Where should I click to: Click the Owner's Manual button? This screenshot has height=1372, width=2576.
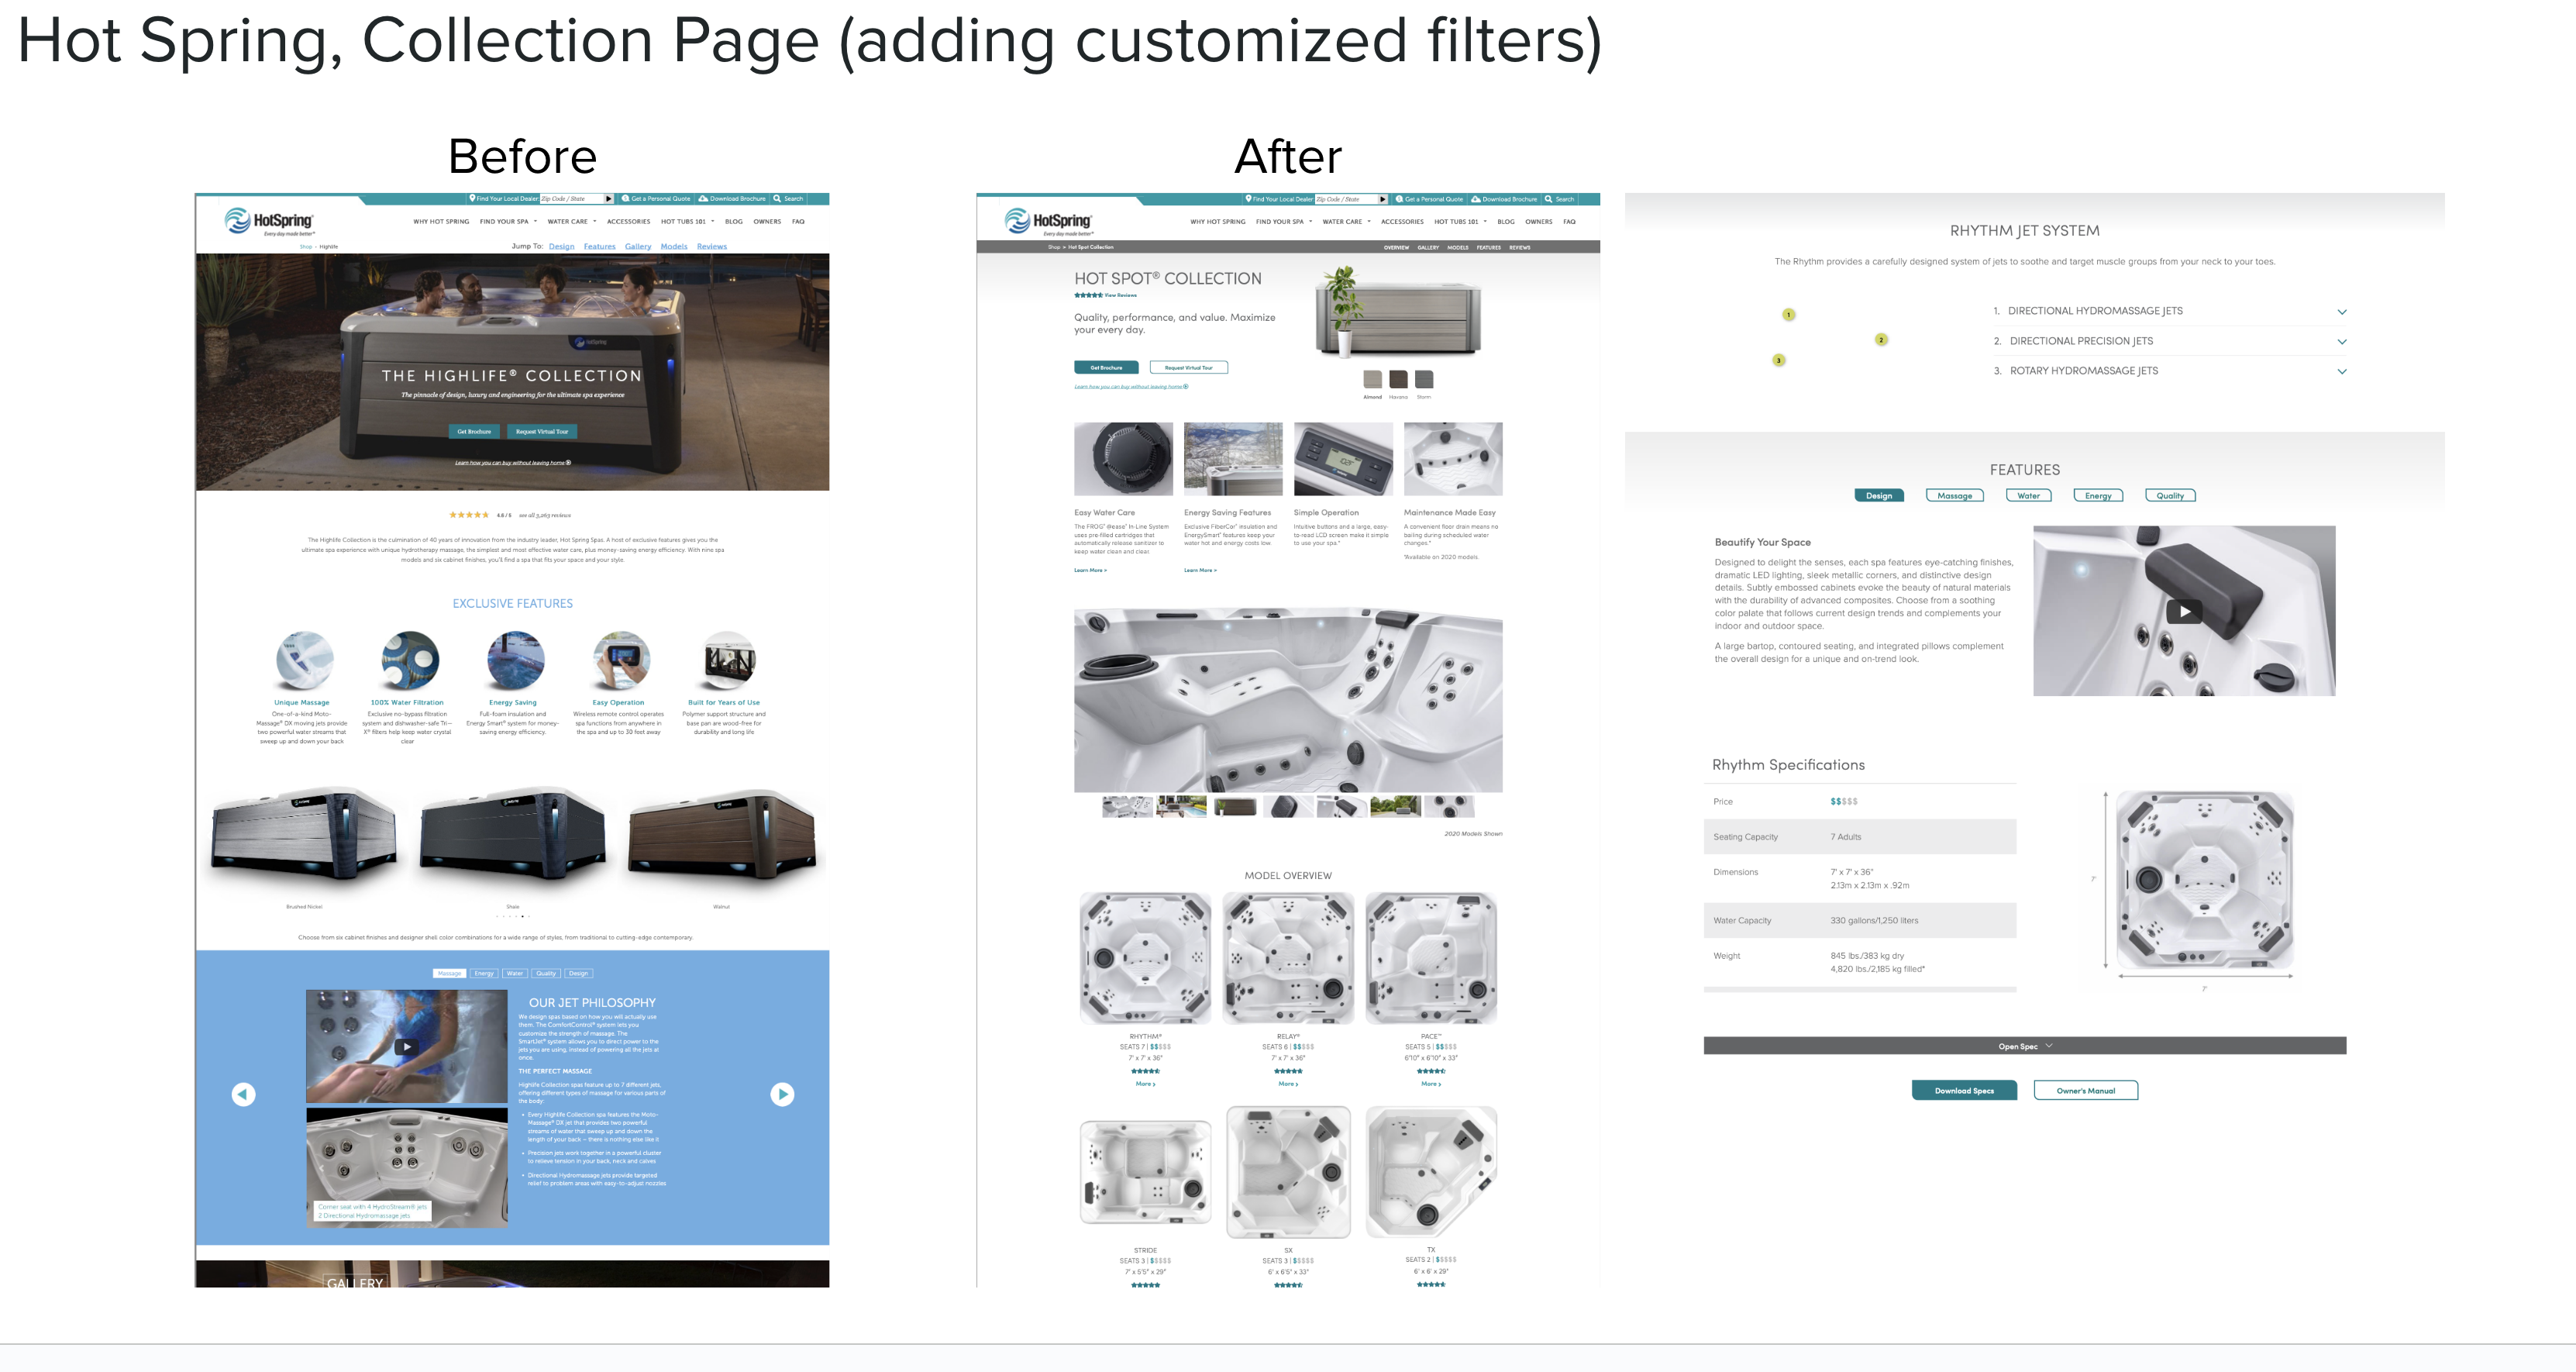point(2085,1091)
